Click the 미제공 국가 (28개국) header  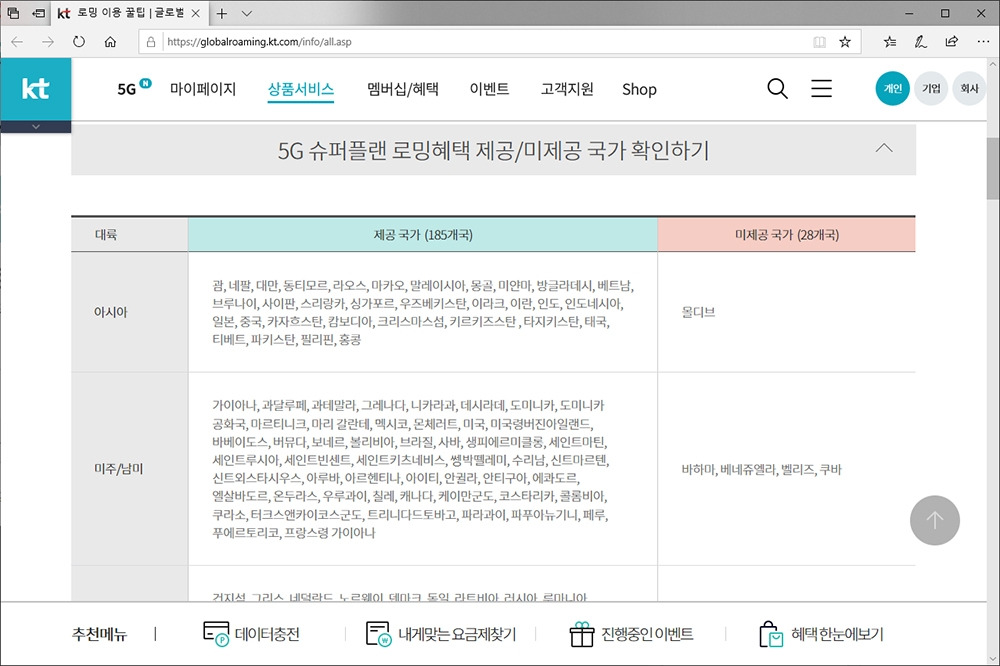(786, 235)
